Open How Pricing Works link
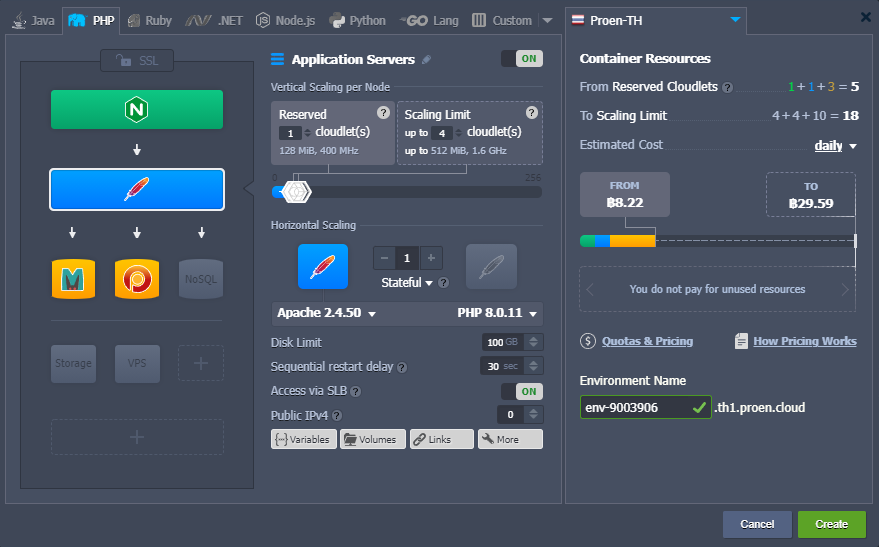Viewport: 879px width, 547px height. click(x=804, y=341)
